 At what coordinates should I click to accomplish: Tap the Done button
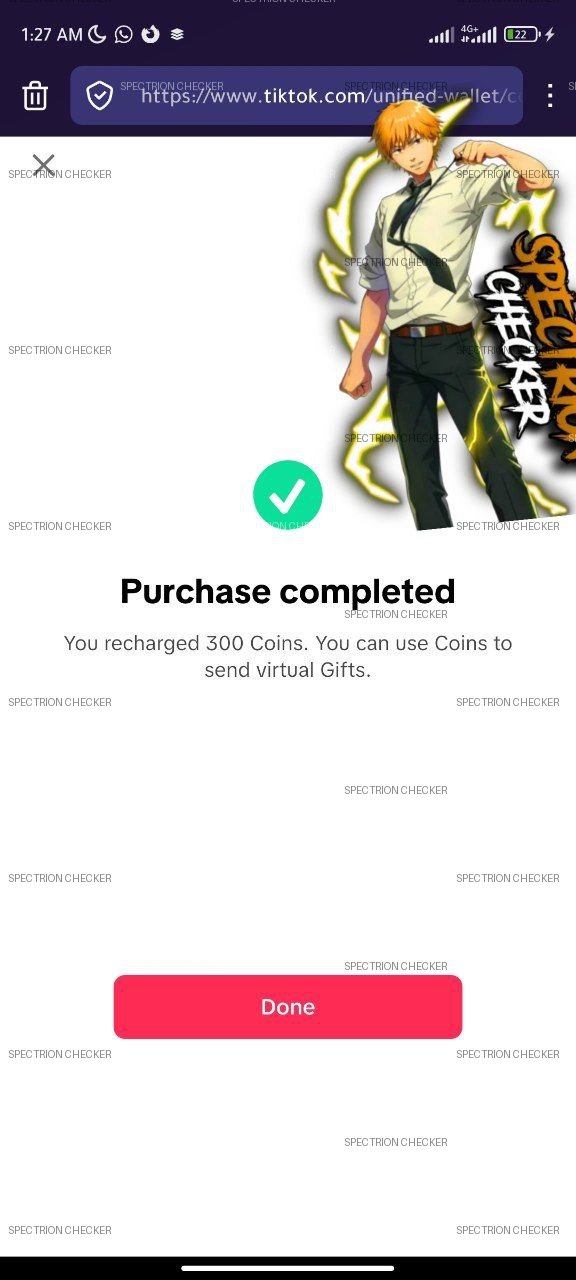tap(288, 1007)
